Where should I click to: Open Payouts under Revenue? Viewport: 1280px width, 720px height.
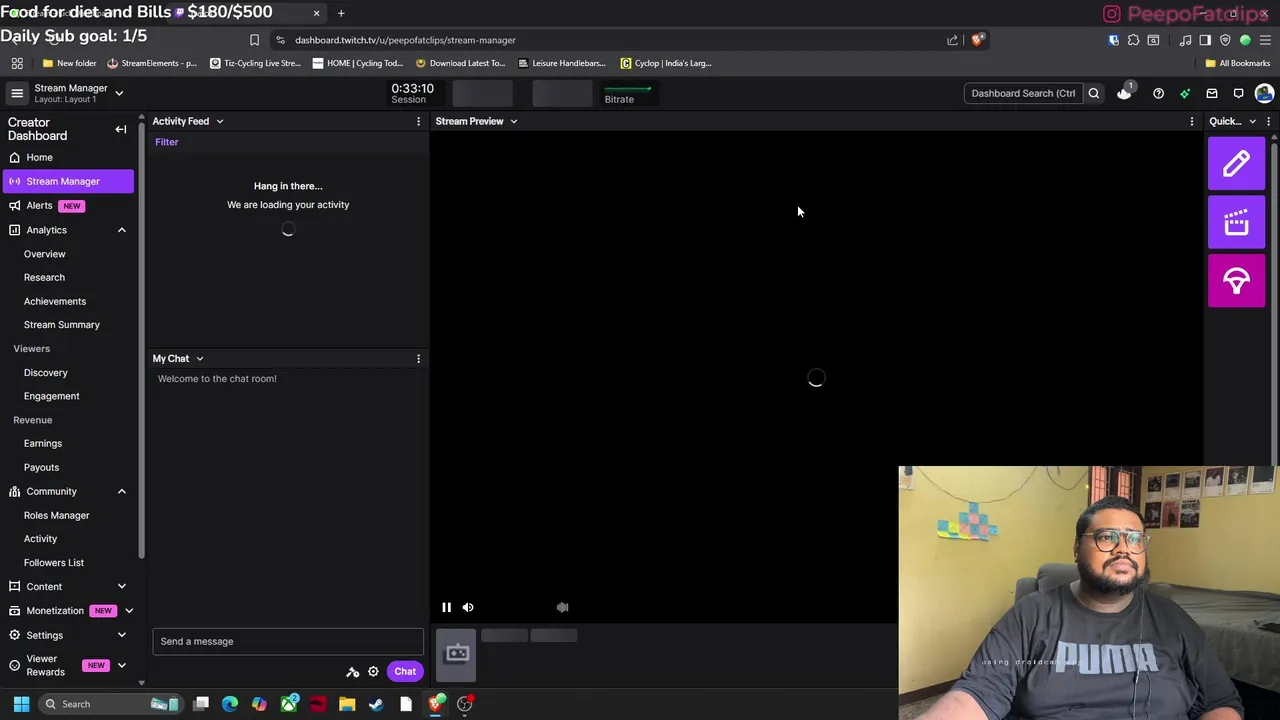(41, 467)
